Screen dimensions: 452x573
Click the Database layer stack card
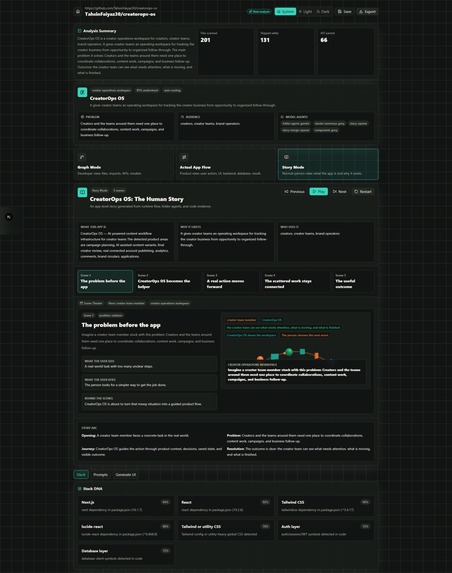126,554
